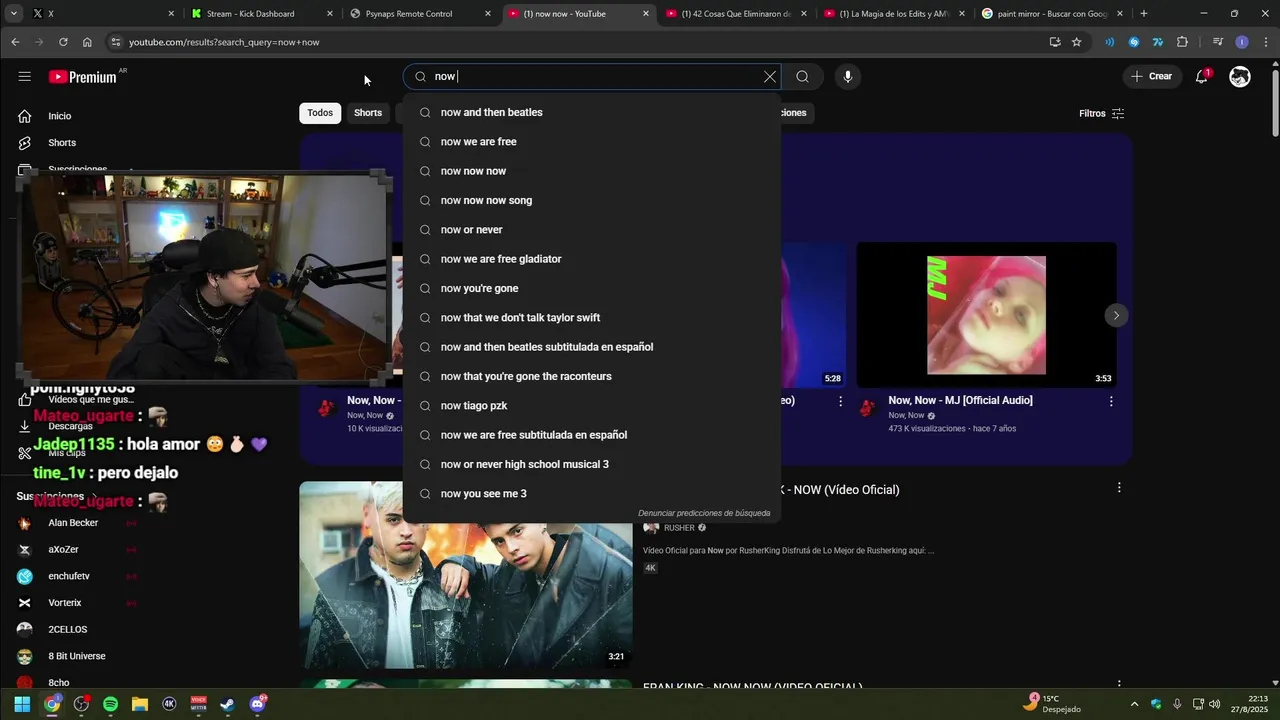Clear the search box with X

(x=770, y=77)
